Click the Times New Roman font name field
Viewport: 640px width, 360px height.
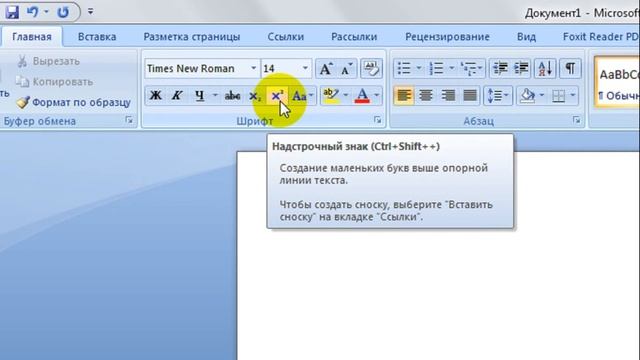(197, 69)
